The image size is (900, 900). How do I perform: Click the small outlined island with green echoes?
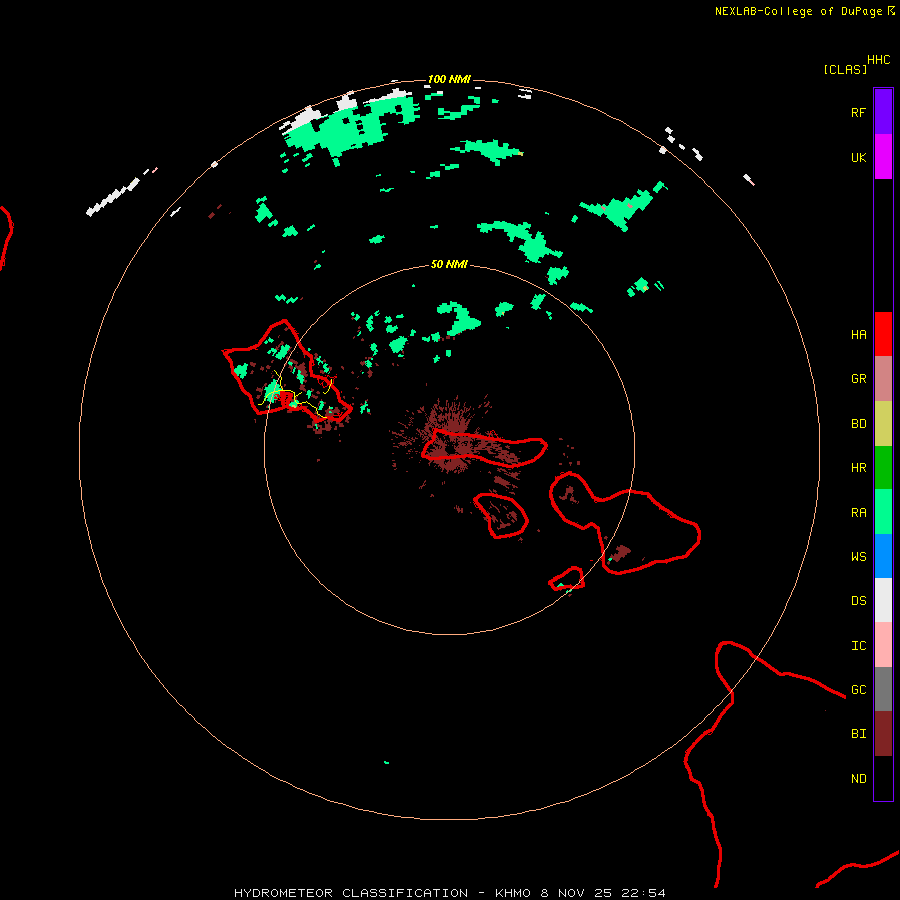[567, 579]
